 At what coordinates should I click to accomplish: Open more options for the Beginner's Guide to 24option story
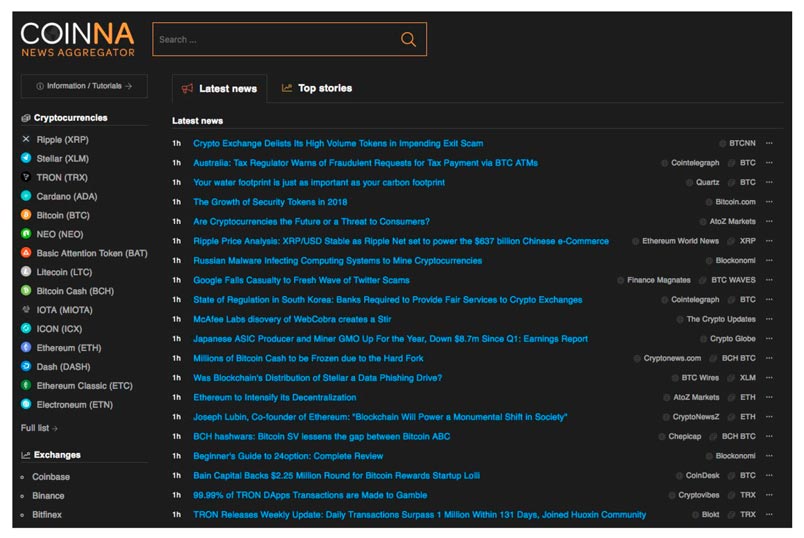(769, 456)
